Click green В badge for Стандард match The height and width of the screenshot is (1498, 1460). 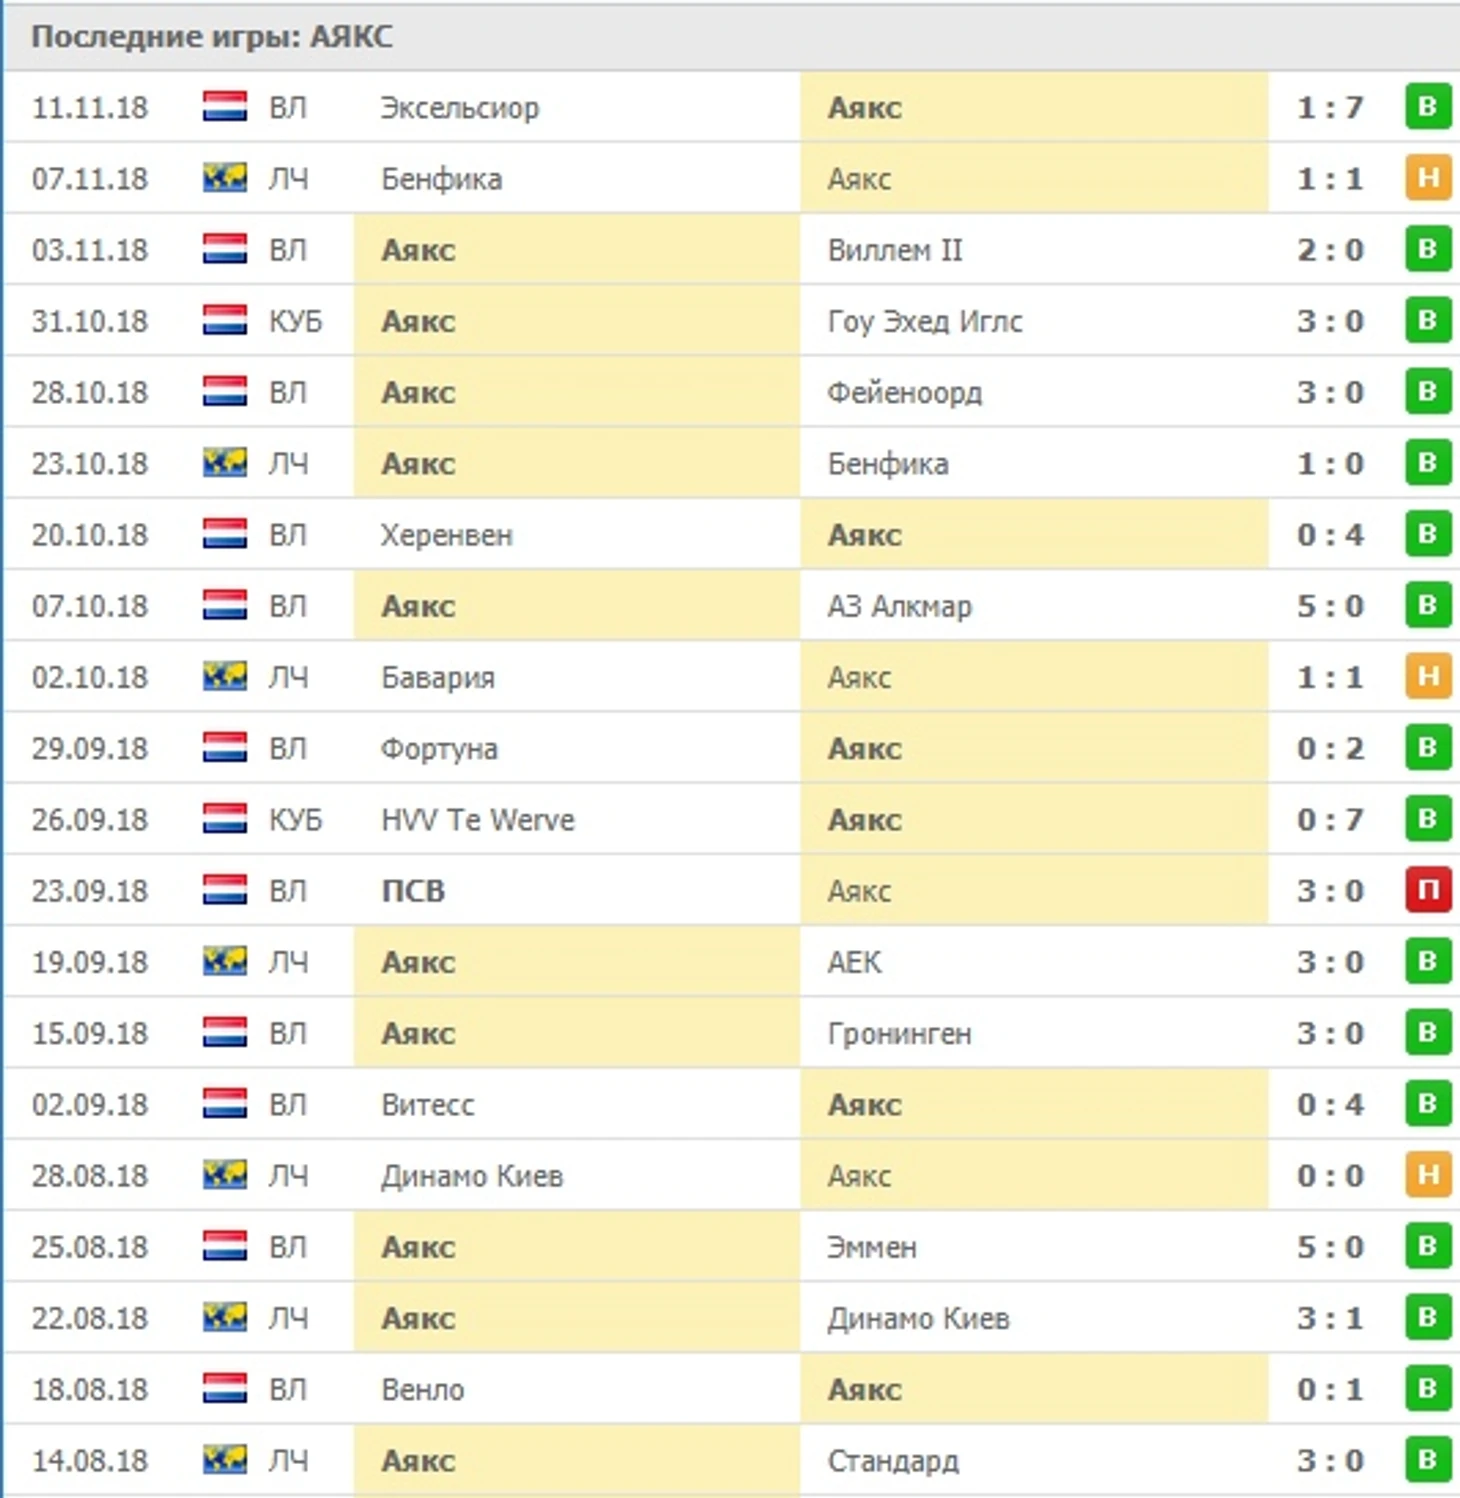[1427, 1460]
